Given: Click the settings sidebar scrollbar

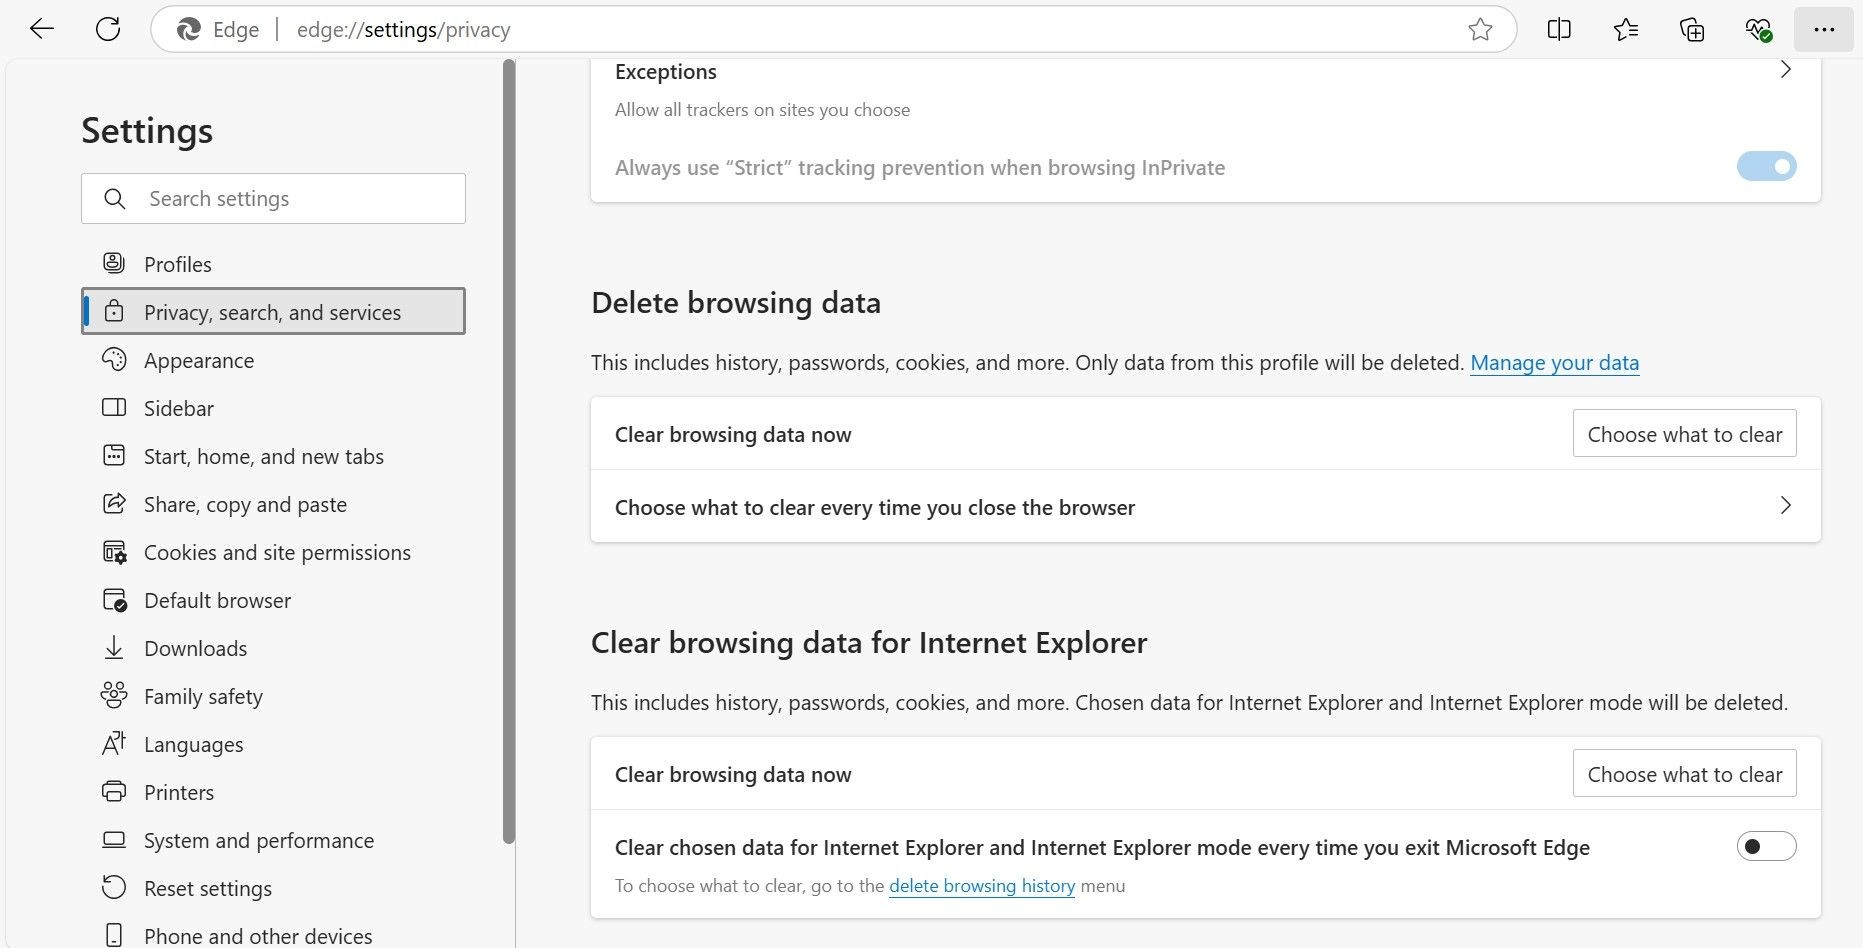Looking at the screenshot, I should tap(509, 450).
